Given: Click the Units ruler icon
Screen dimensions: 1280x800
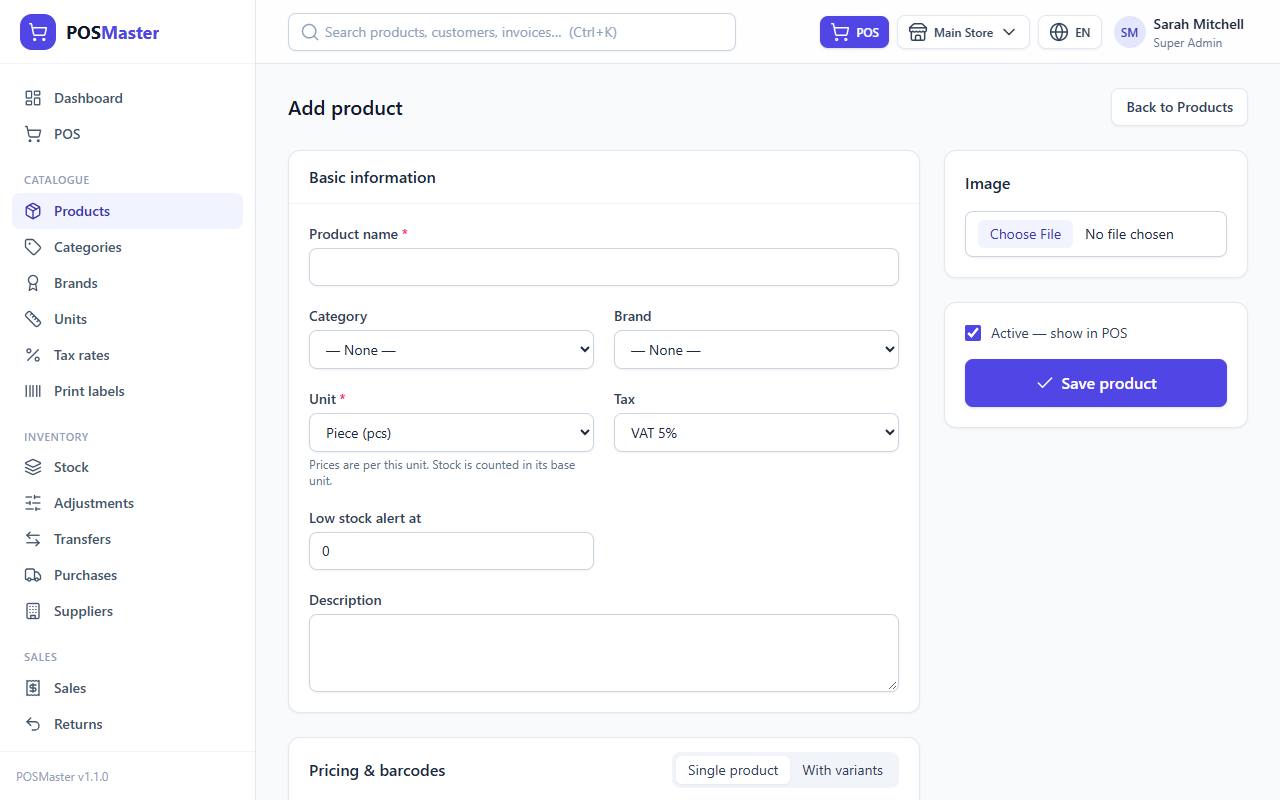Looking at the screenshot, I should pyautogui.click(x=33, y=319).
